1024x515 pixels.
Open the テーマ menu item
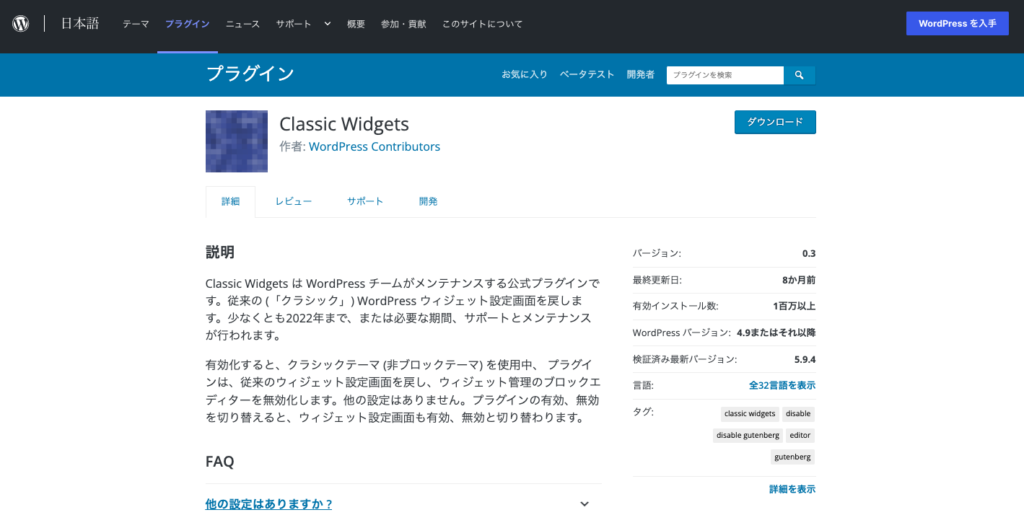pos(136,24)
